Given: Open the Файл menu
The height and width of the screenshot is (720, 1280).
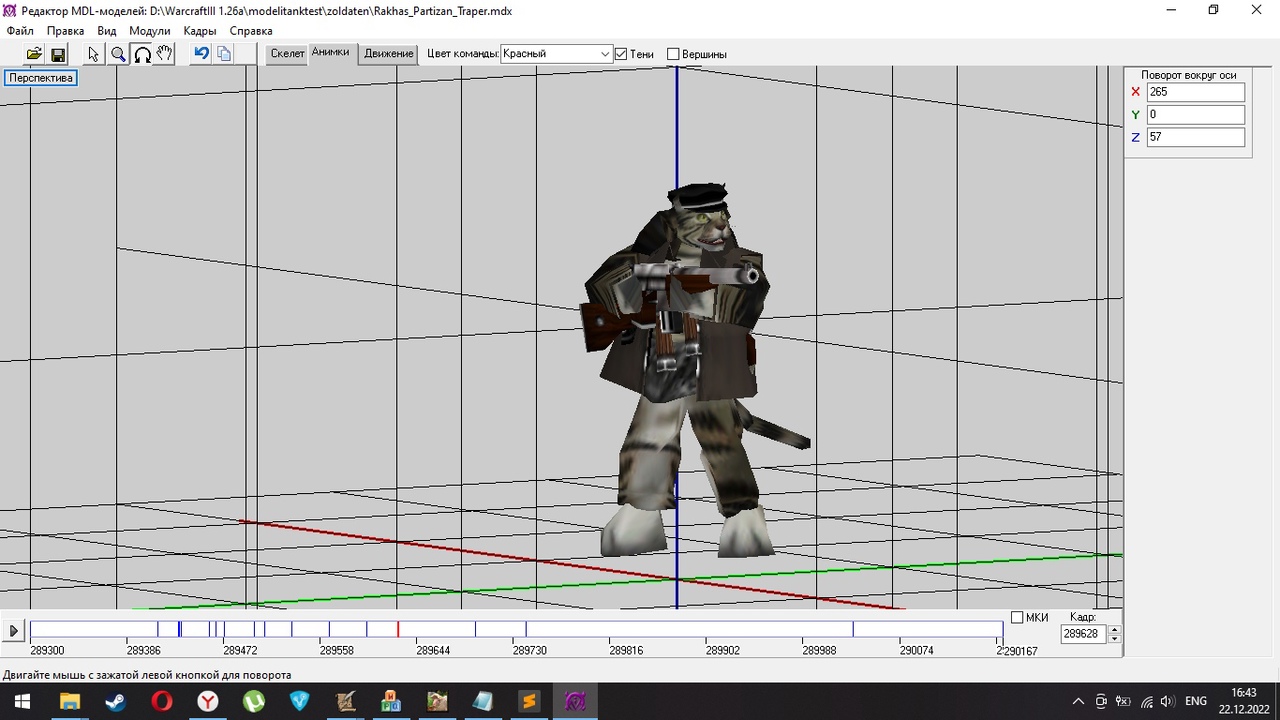Looking at the screenshot, I should pos(20,31).
